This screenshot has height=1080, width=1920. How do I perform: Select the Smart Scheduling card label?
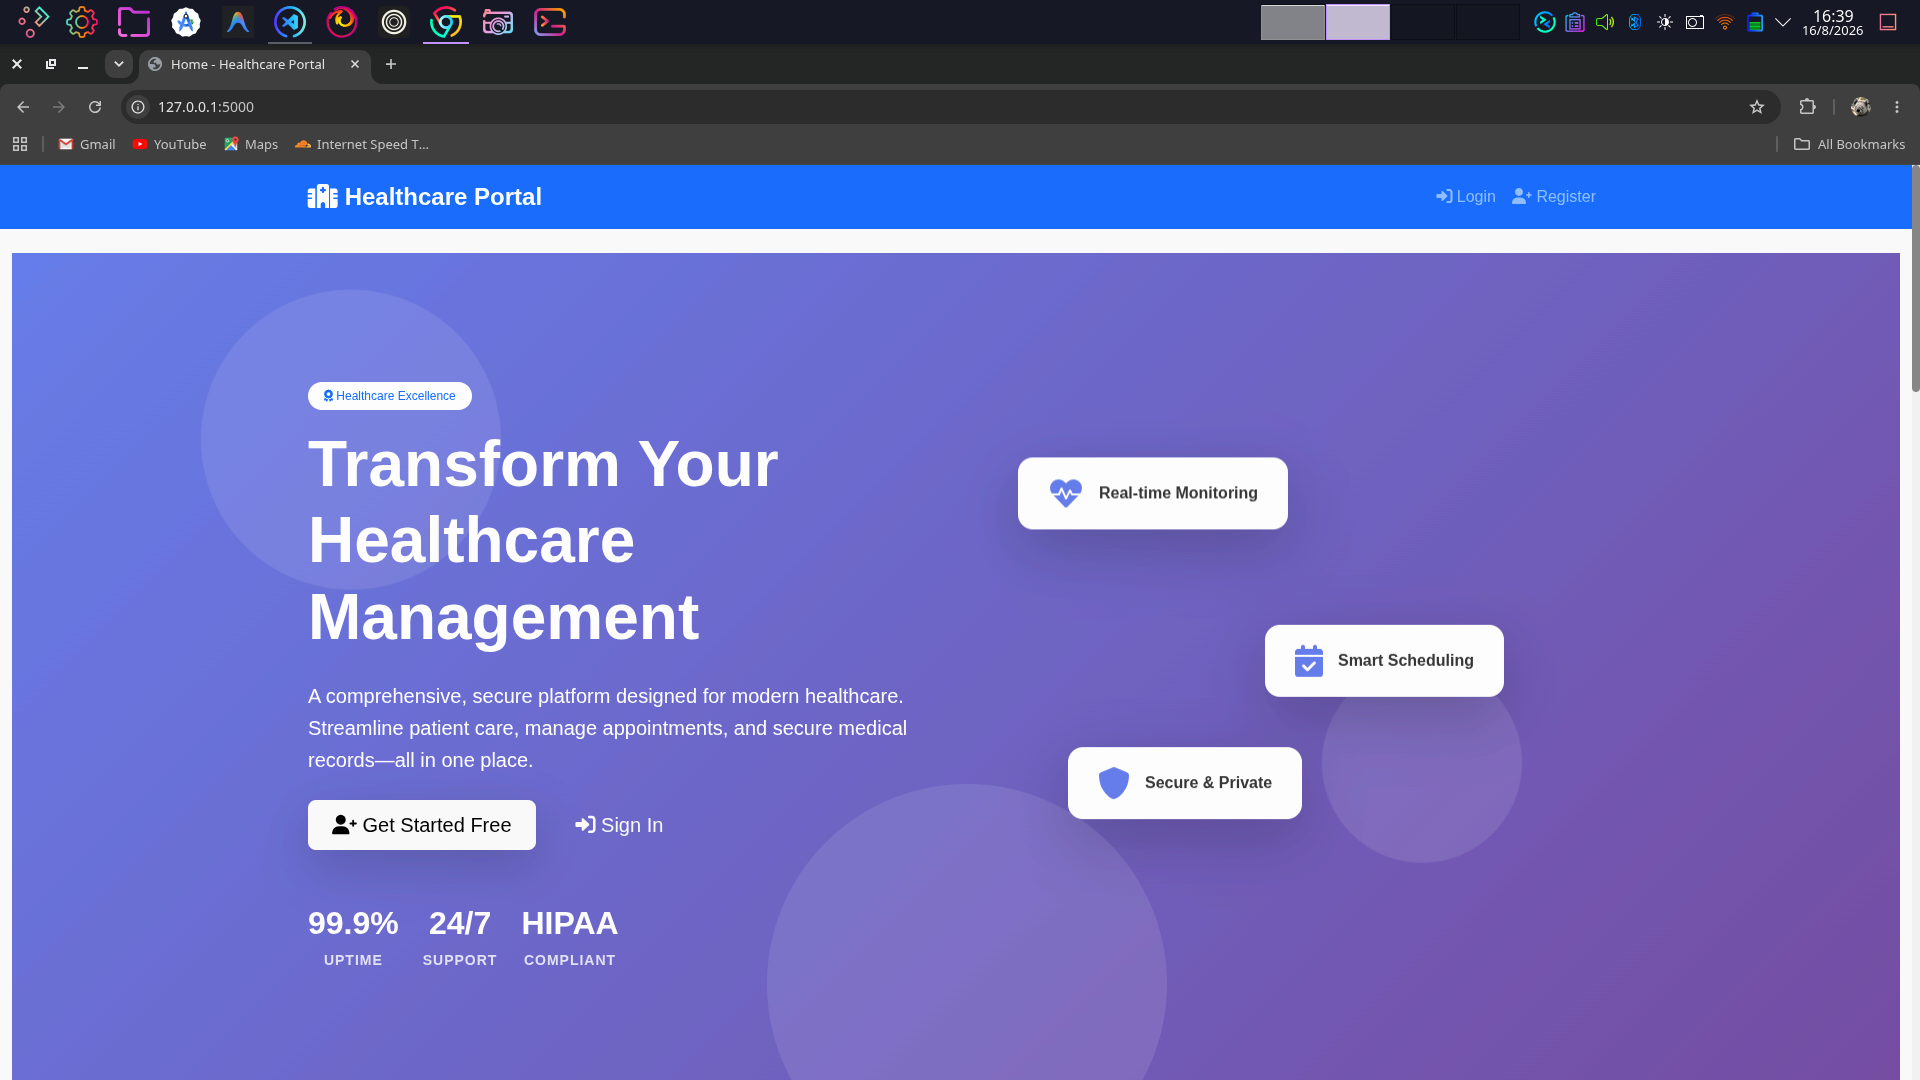[x=1406, y=661]
